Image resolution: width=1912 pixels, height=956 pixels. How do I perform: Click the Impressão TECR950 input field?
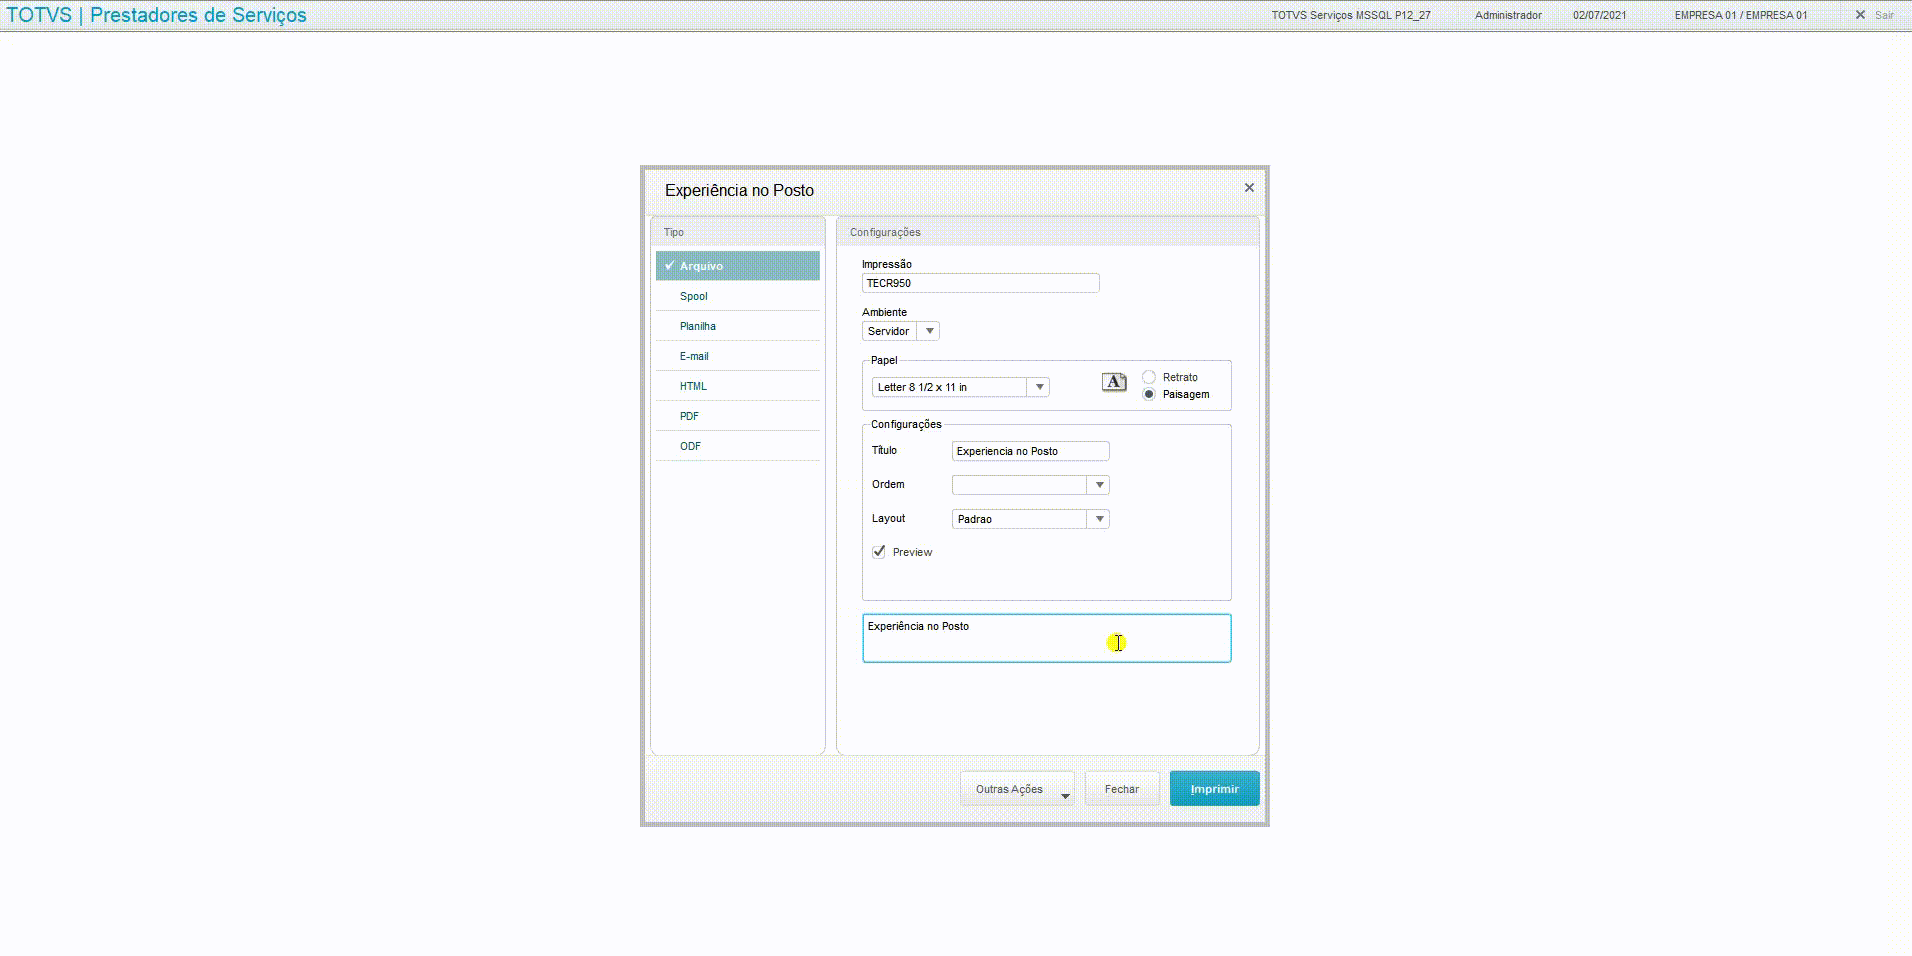click(x=981, y=283)
